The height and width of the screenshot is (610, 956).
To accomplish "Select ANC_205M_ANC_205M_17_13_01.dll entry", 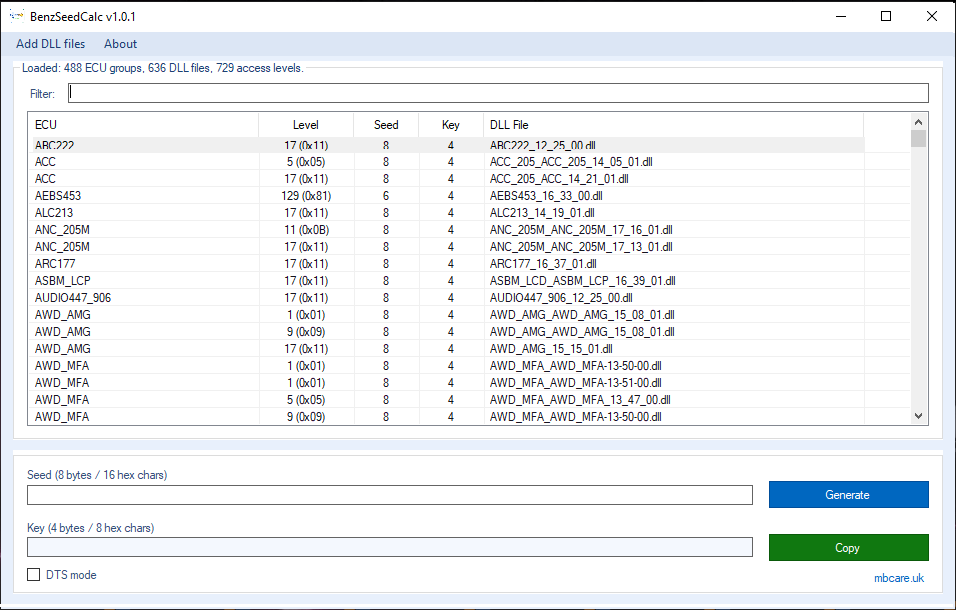I will [581, 247].
